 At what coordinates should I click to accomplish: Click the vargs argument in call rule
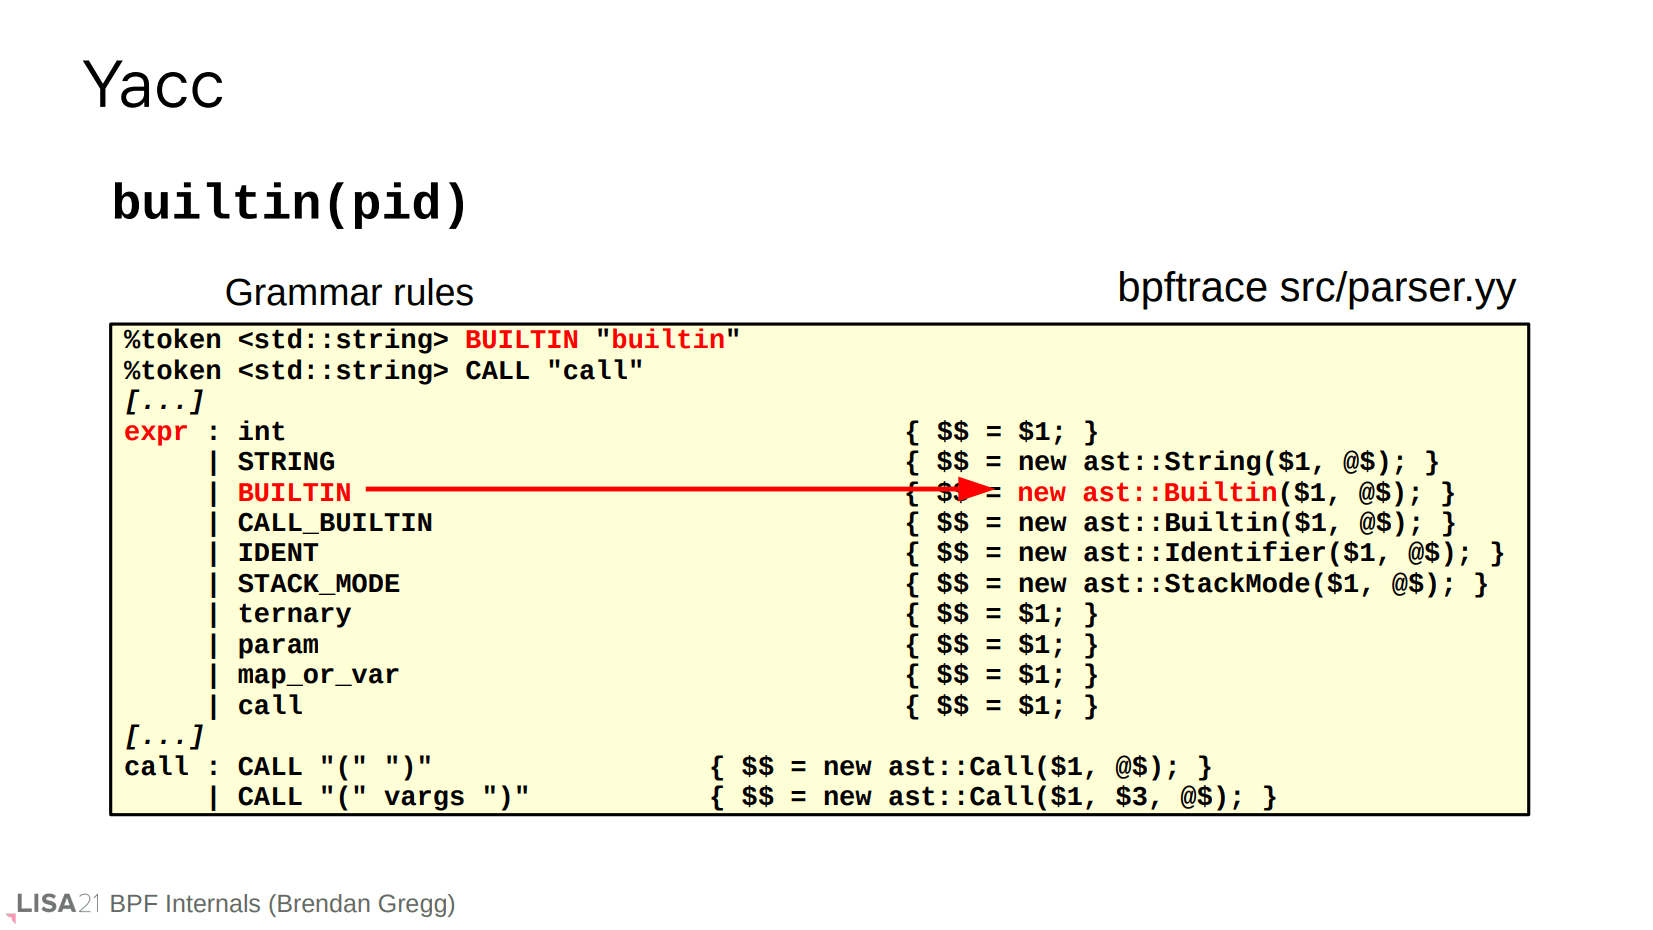[424, 797]
